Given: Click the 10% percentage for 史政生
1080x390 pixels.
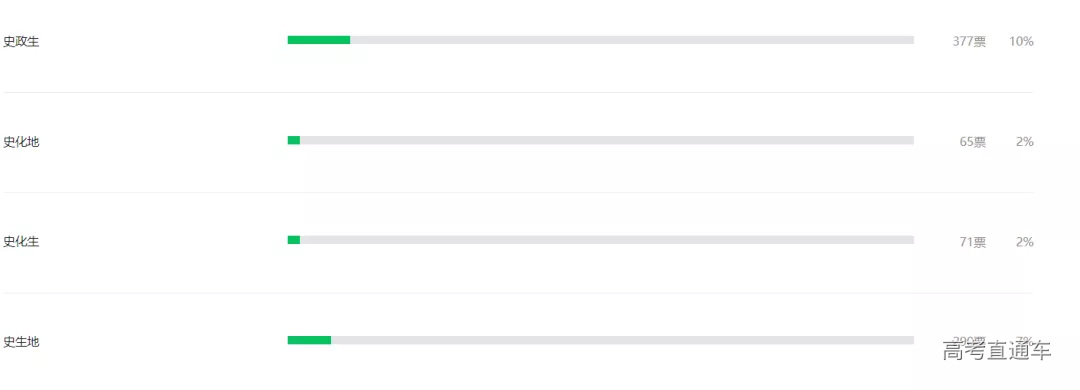Looking at the screenshot, I should [x=1021, y=41].
